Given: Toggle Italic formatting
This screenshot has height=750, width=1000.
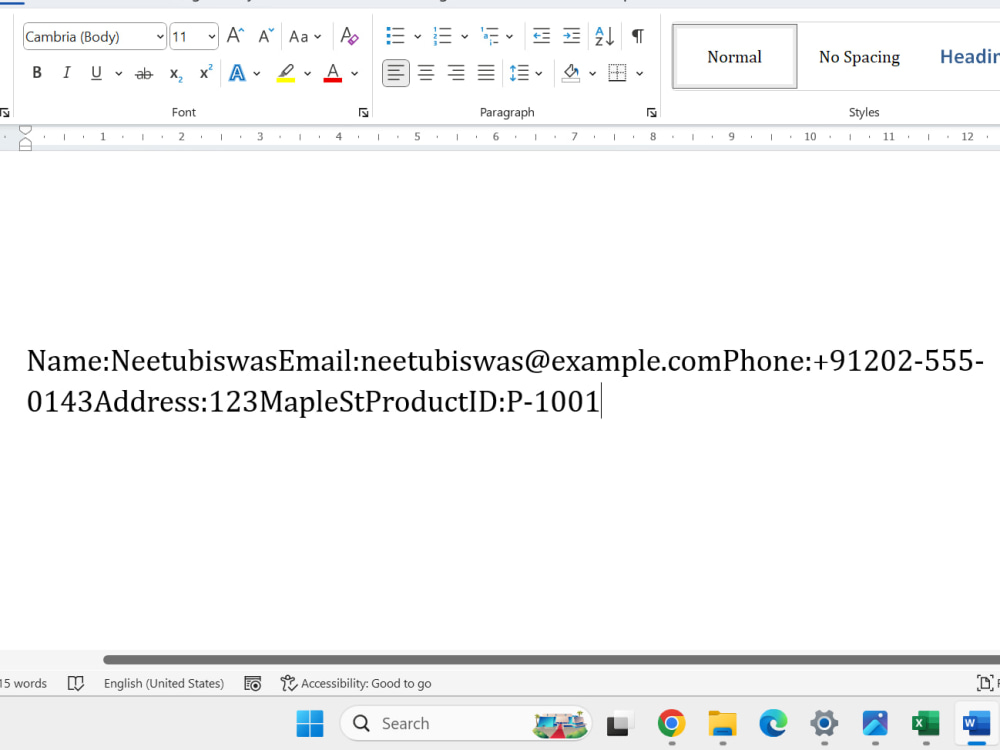Looking at the screenshot, I should [66, 73].
